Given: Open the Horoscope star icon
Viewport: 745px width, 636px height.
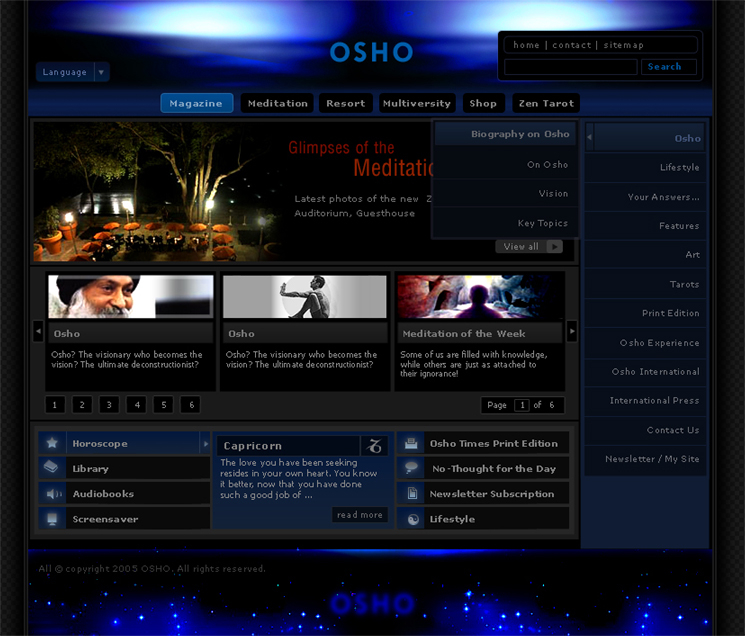Looking at the screenshot, I should click(52, 443).
